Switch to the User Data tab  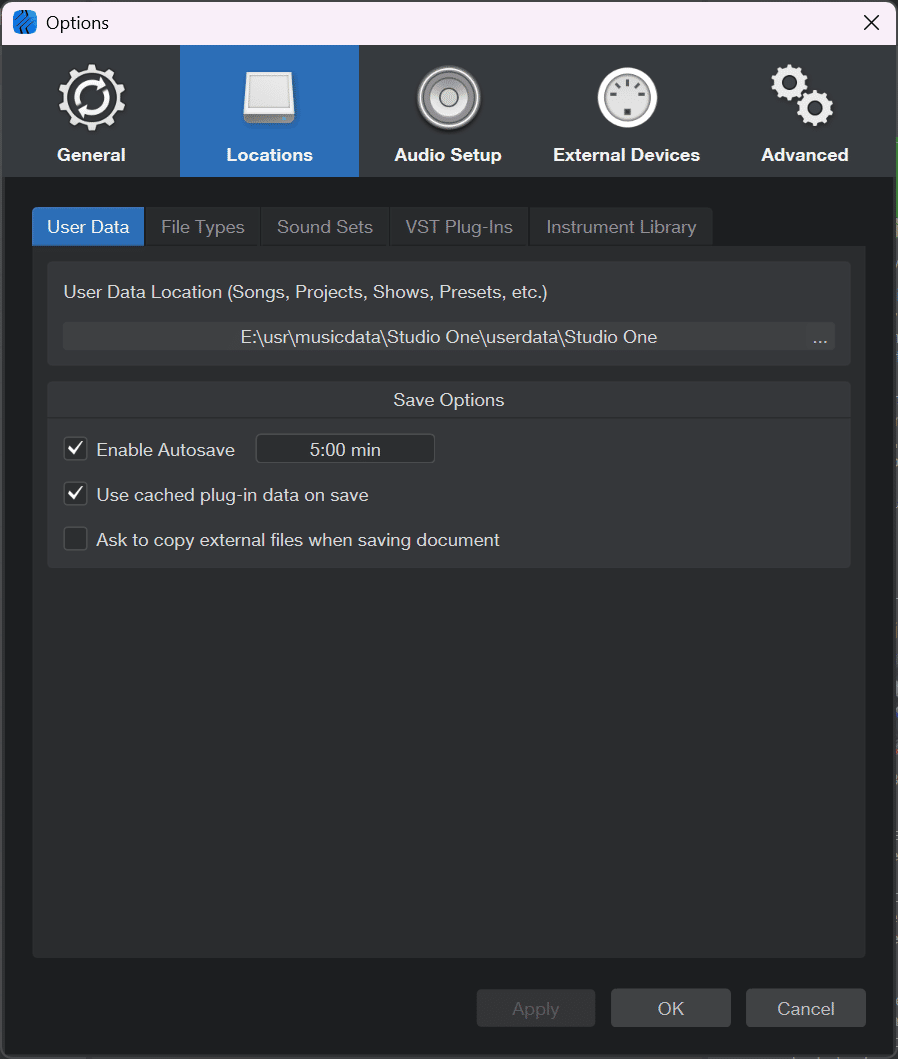(x=88, y=227)
